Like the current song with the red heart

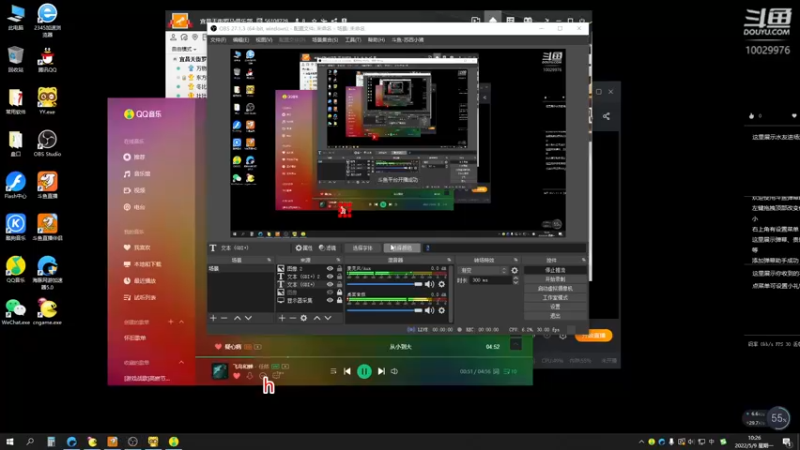(x=236, y=376)
